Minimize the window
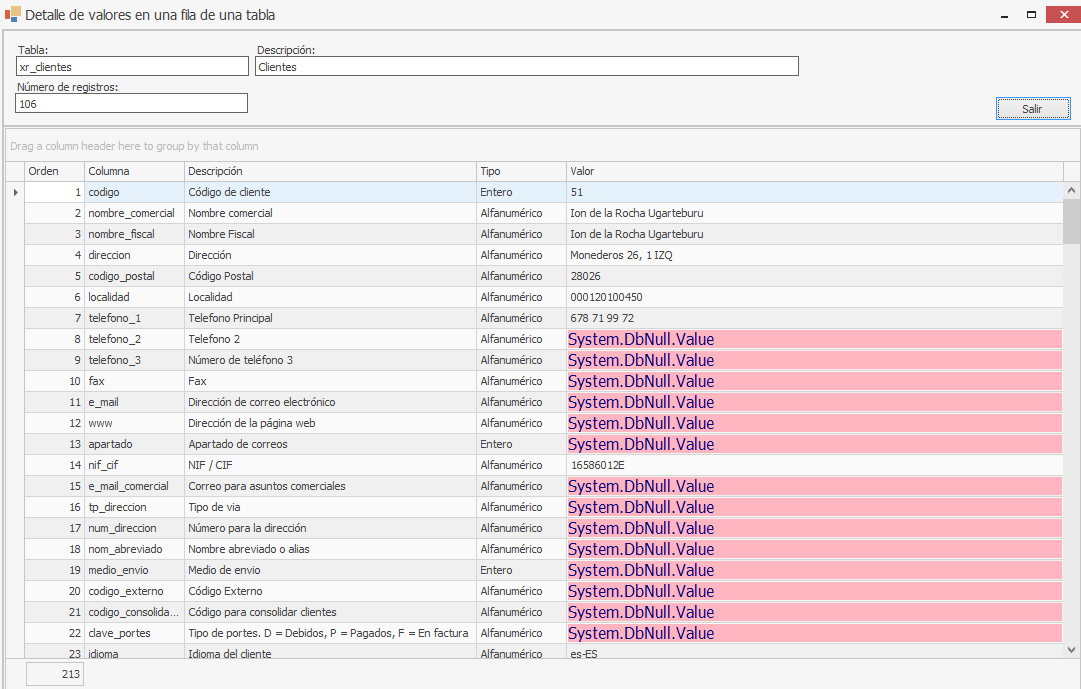 (1004, 15)
